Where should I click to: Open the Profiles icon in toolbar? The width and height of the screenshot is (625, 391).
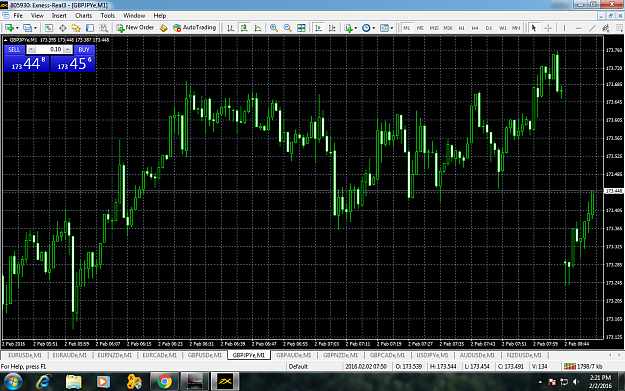(27, 28)
